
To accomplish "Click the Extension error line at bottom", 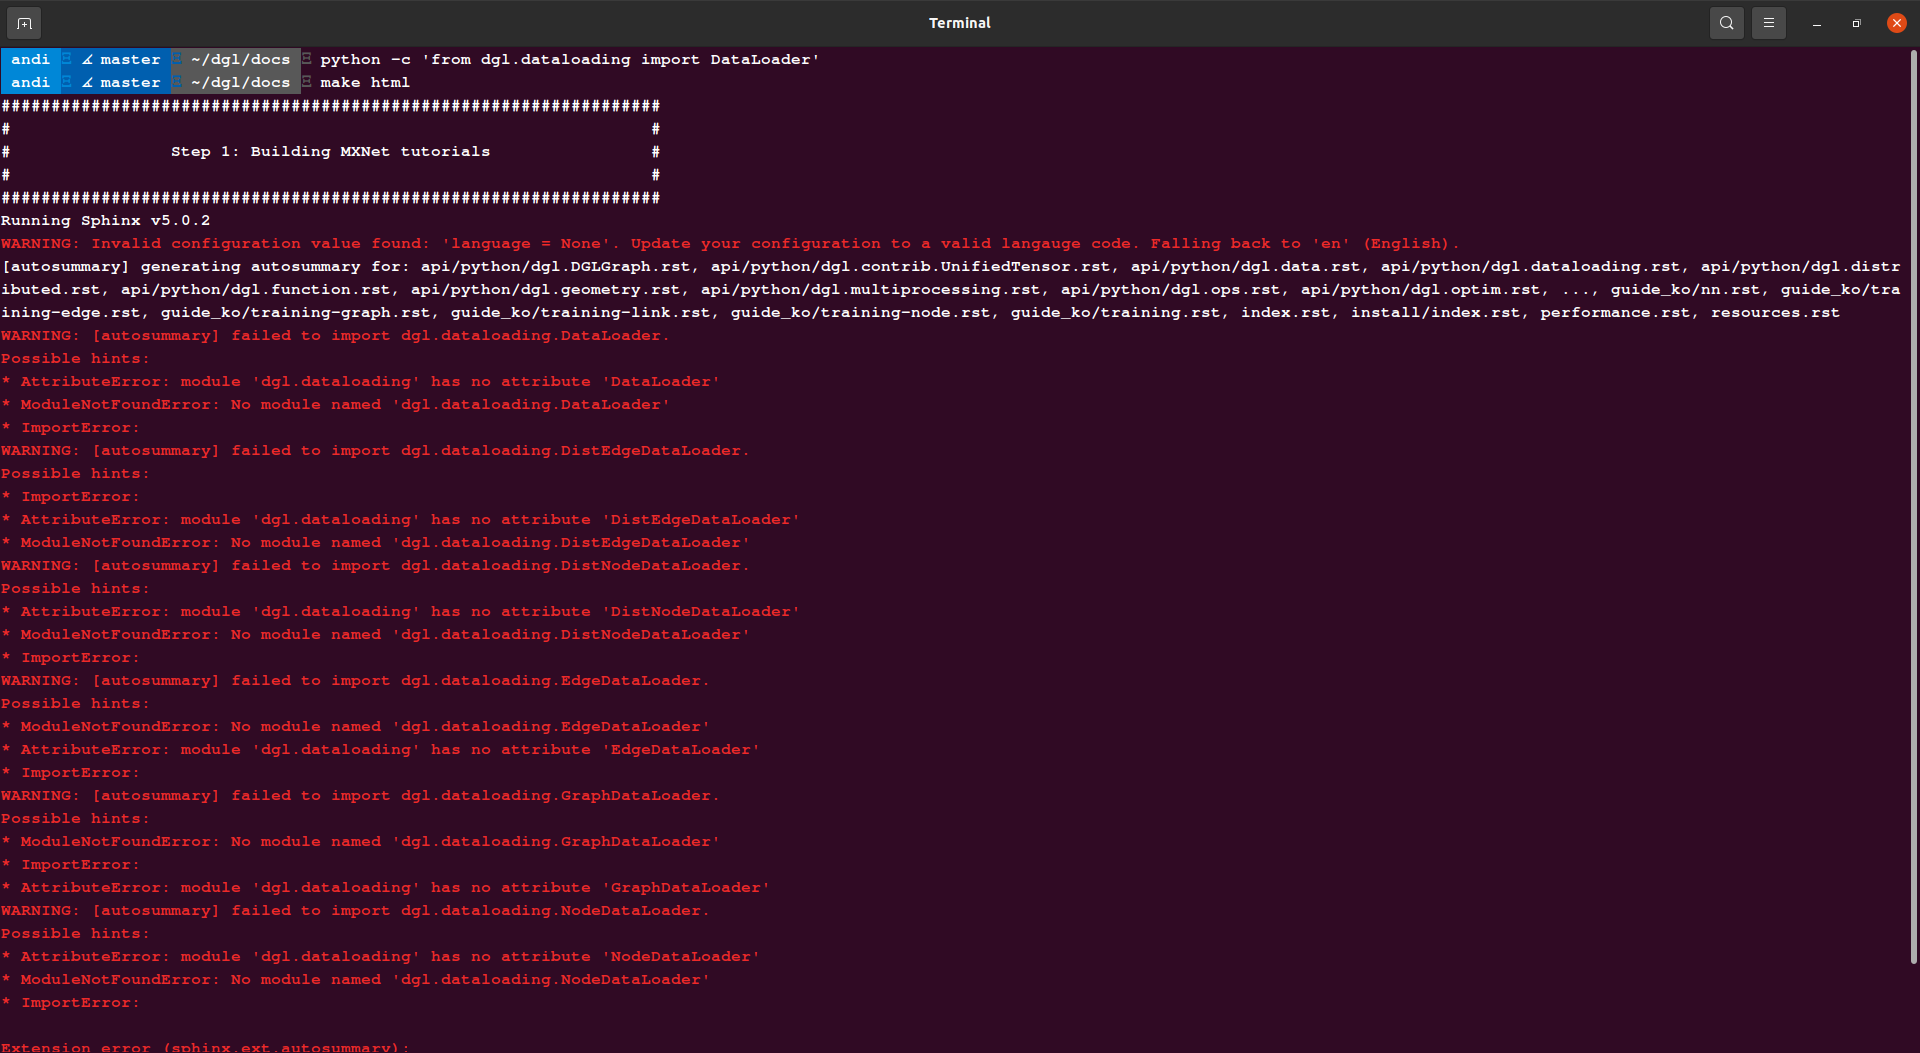I will click(205, 1047).
